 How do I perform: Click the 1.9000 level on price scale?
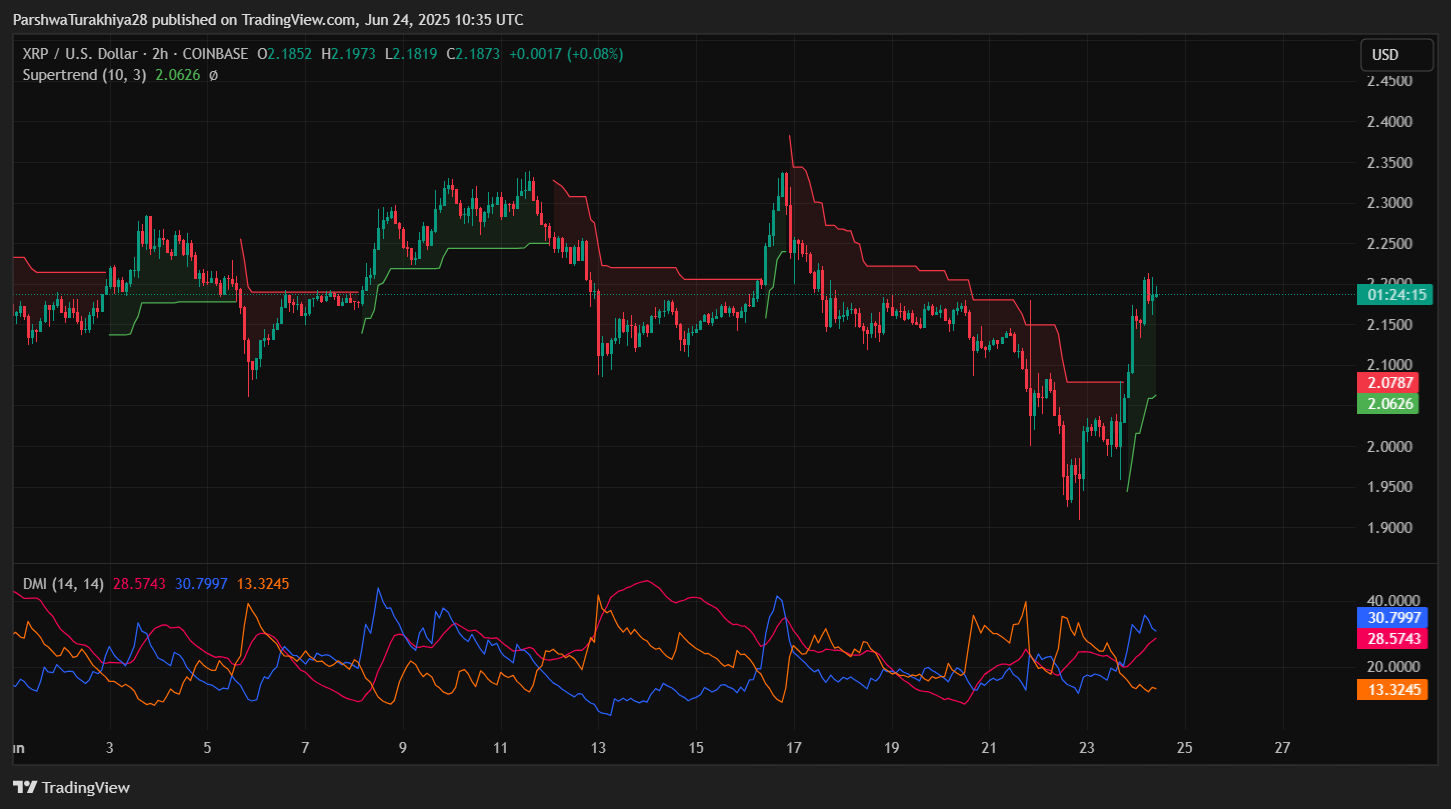pos(1390,528)
